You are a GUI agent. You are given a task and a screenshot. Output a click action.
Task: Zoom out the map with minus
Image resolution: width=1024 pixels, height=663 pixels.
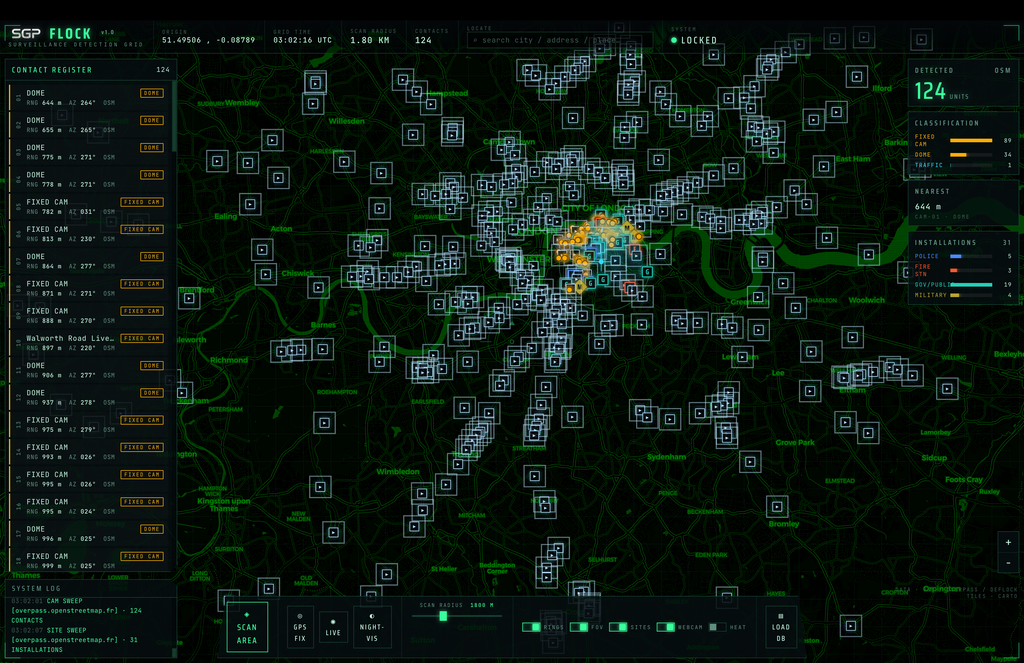pyautogui.click(x=1008, y=562)
